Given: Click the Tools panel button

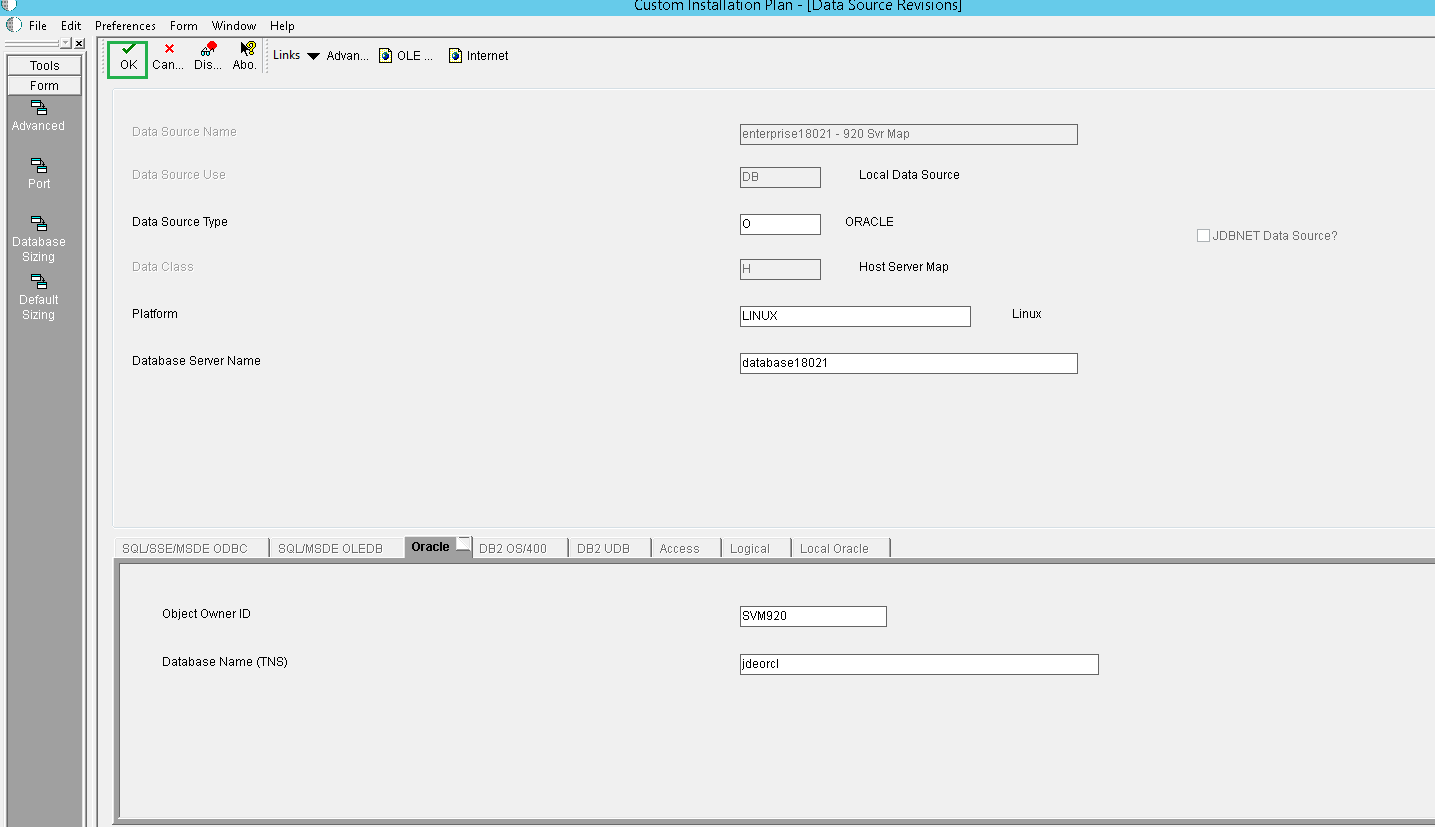Looking at the screenshot, I should (44, 64).
